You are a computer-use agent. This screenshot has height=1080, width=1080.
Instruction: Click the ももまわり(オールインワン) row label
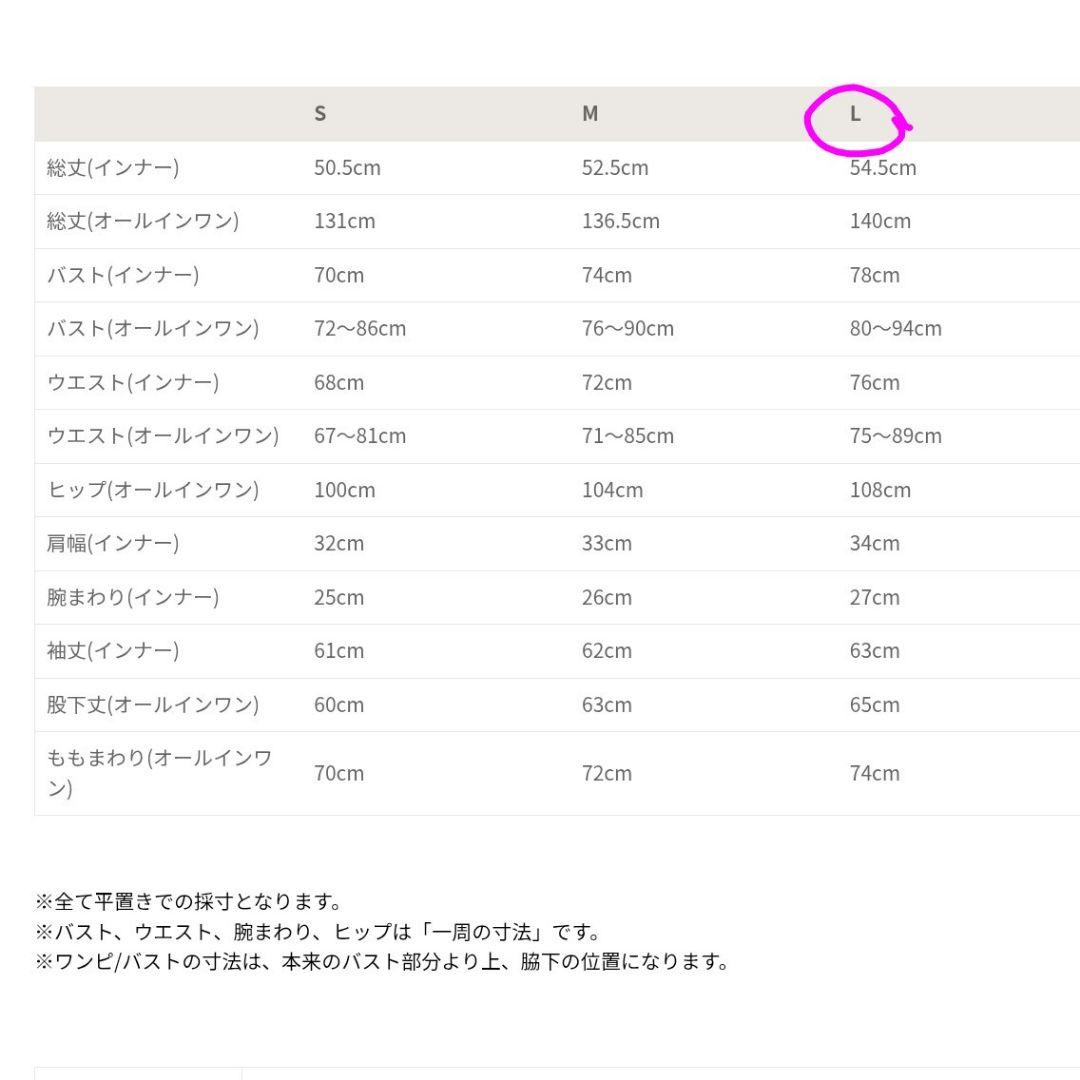coord(160,773)
